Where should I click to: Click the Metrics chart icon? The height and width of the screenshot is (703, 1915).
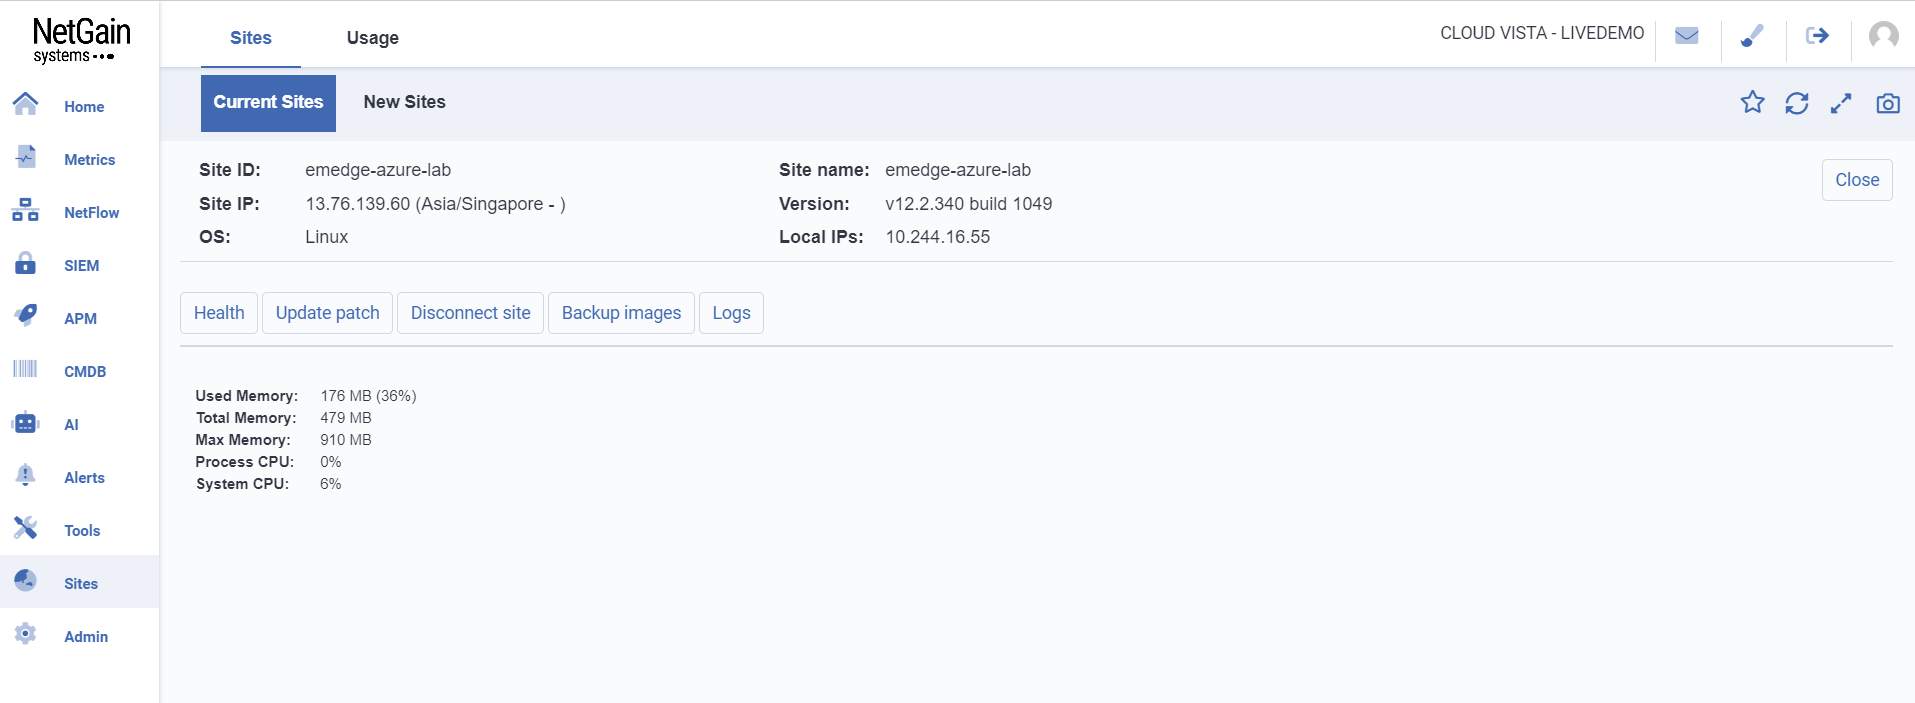coord(26,156)
